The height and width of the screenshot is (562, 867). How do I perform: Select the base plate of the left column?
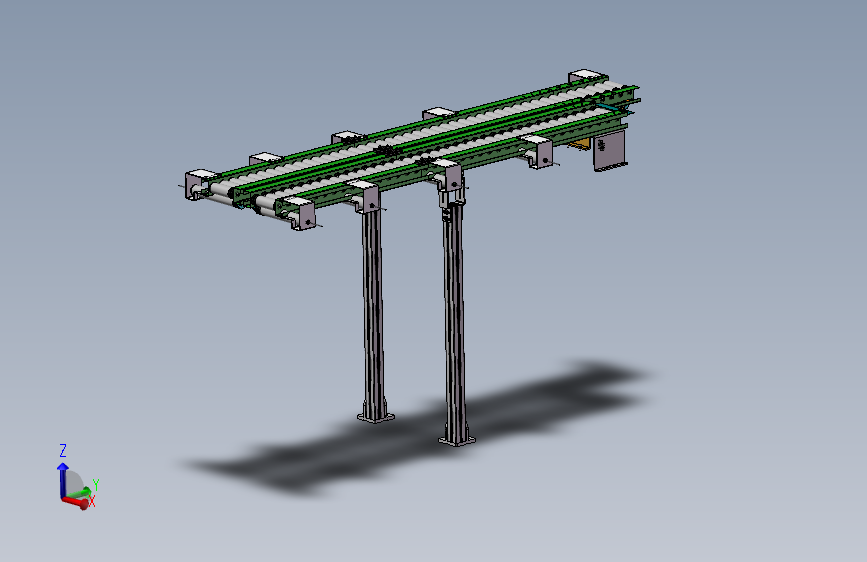pyautogui.click(x=376, y=418)
